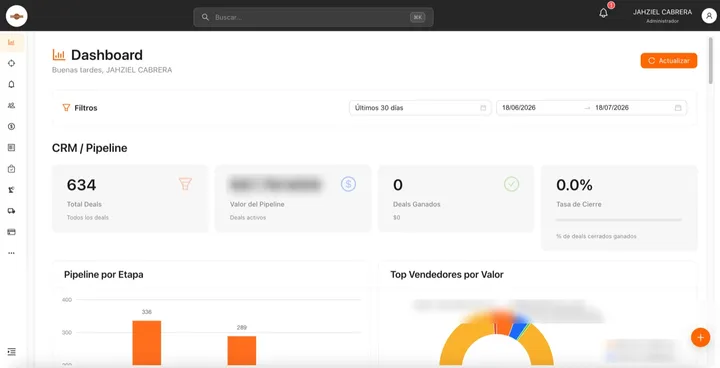720x368 pixels.
Task: Click the ⌘K shortcut badge in search
Action: (417, 17)
